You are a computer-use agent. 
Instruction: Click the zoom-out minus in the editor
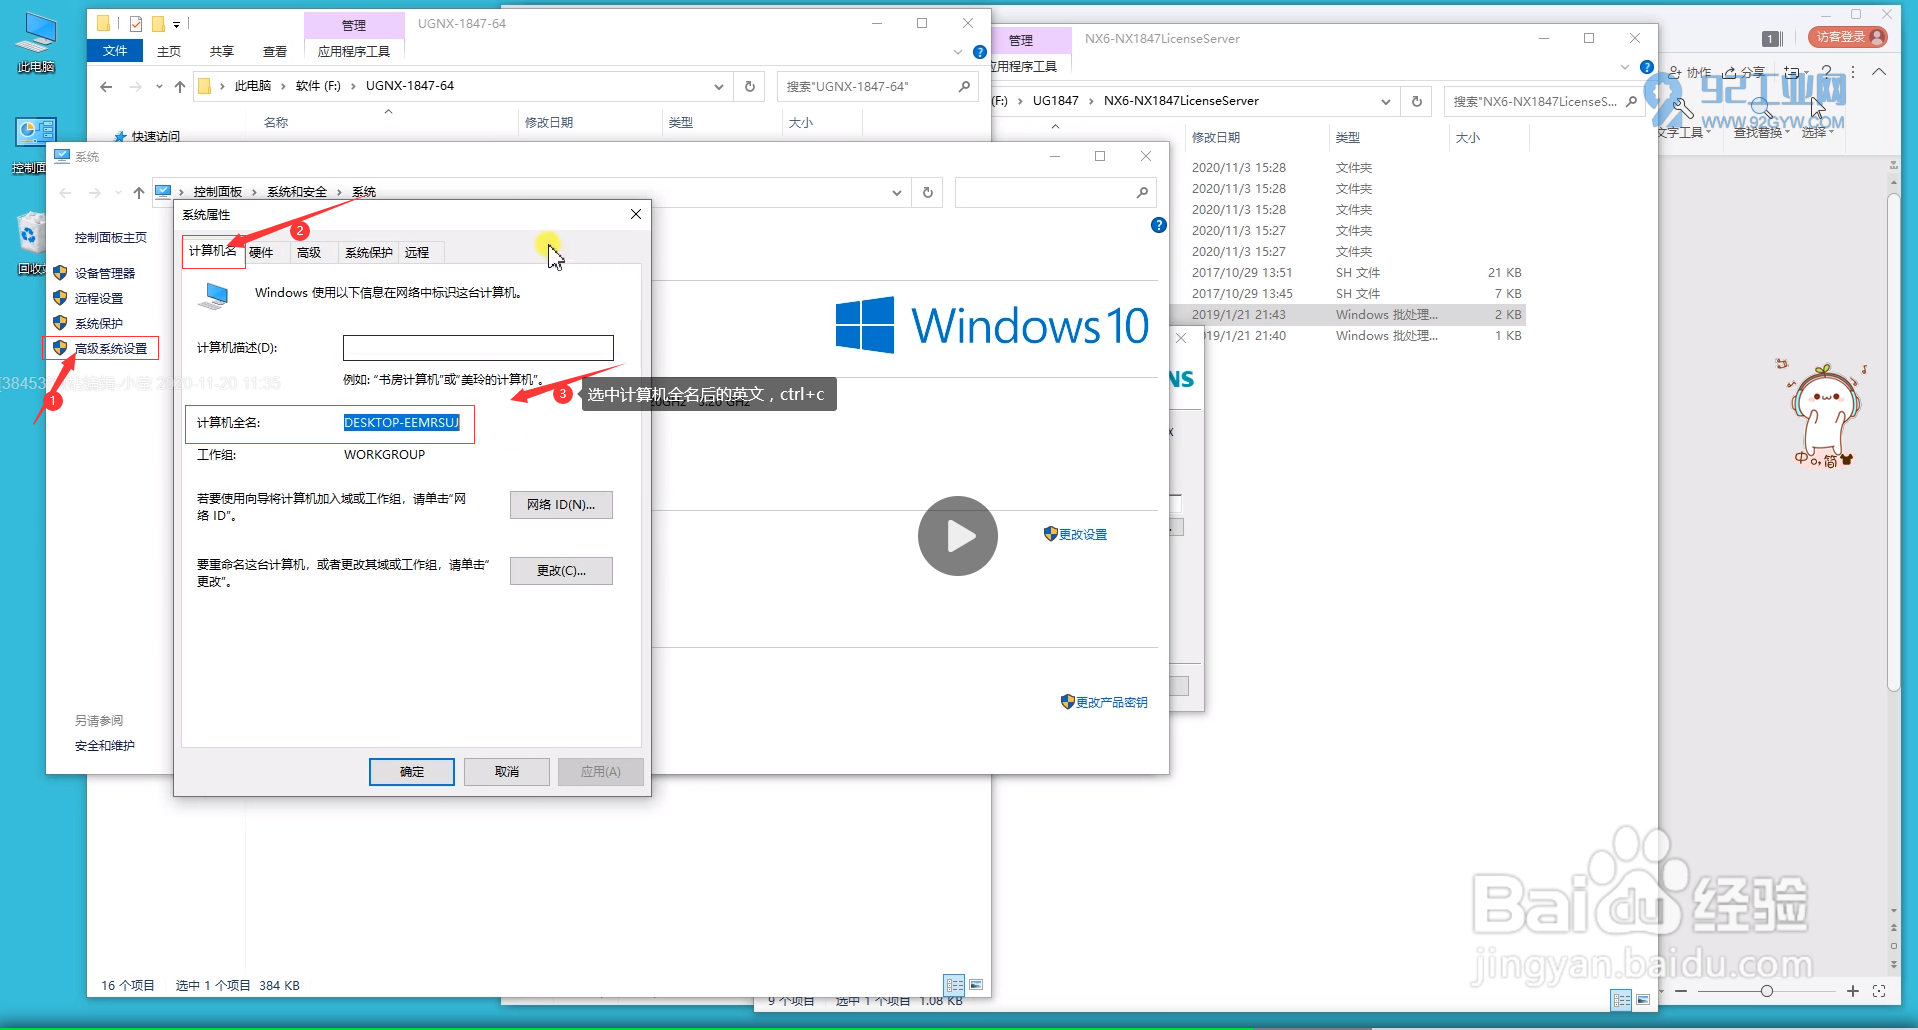(1681, 991)
